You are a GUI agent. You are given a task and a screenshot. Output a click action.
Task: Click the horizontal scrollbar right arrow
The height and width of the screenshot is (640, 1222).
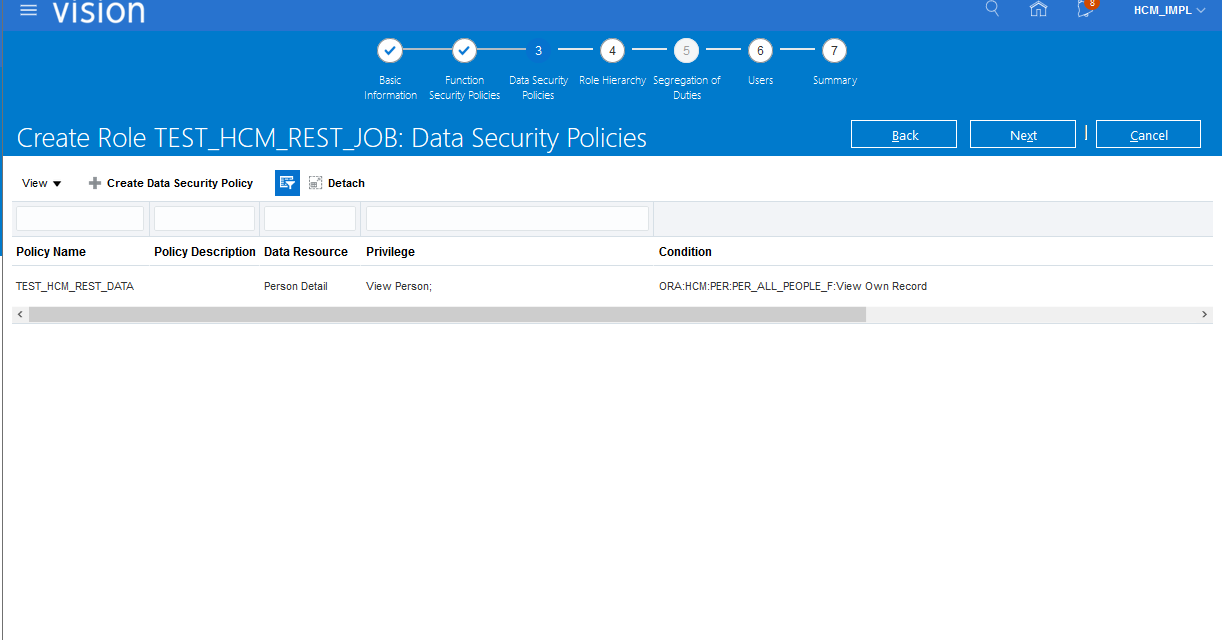[1204, 314]
